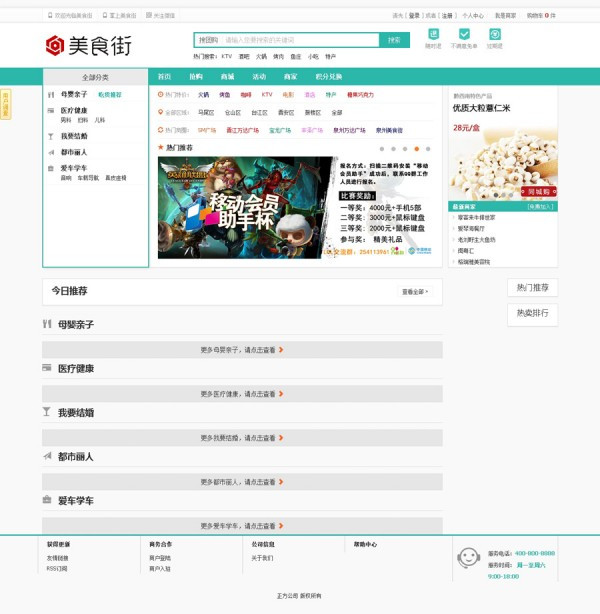Click the phone icon in the top-left bar
600x614 pixels.
(50, 15)
